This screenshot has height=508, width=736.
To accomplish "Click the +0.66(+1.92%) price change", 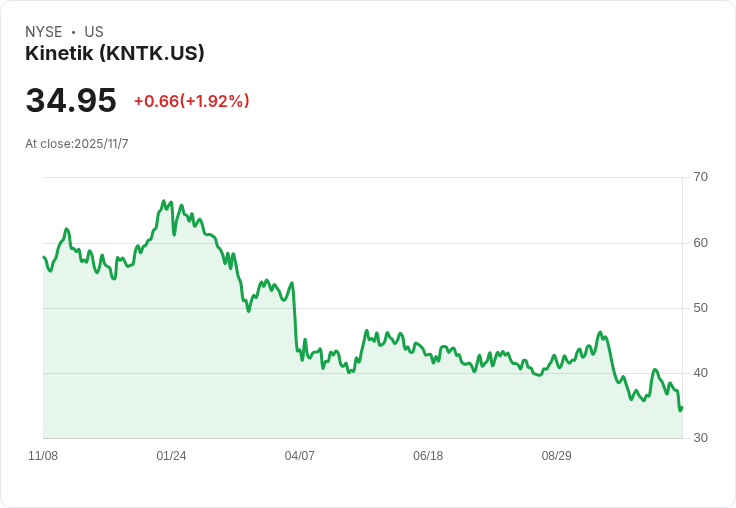I will pyautogui.click(x=191, y=101).
